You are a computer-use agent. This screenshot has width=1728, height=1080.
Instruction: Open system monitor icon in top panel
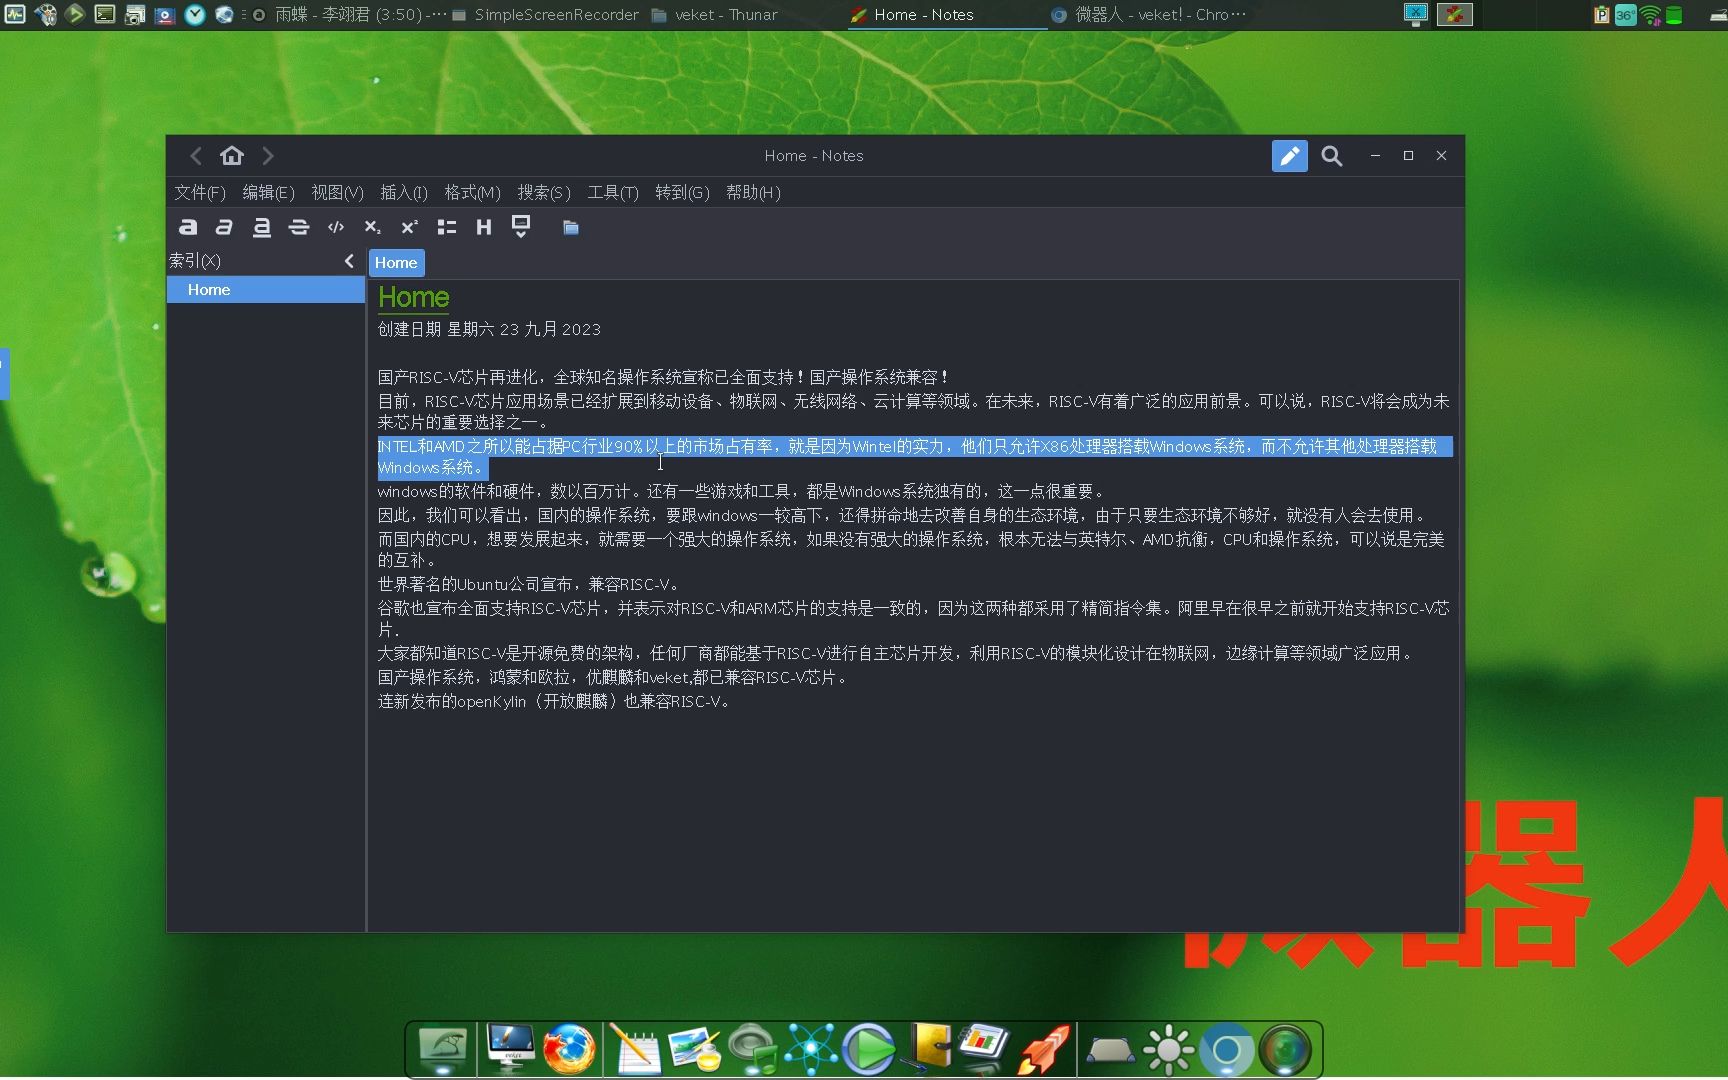tap(15, 14)
